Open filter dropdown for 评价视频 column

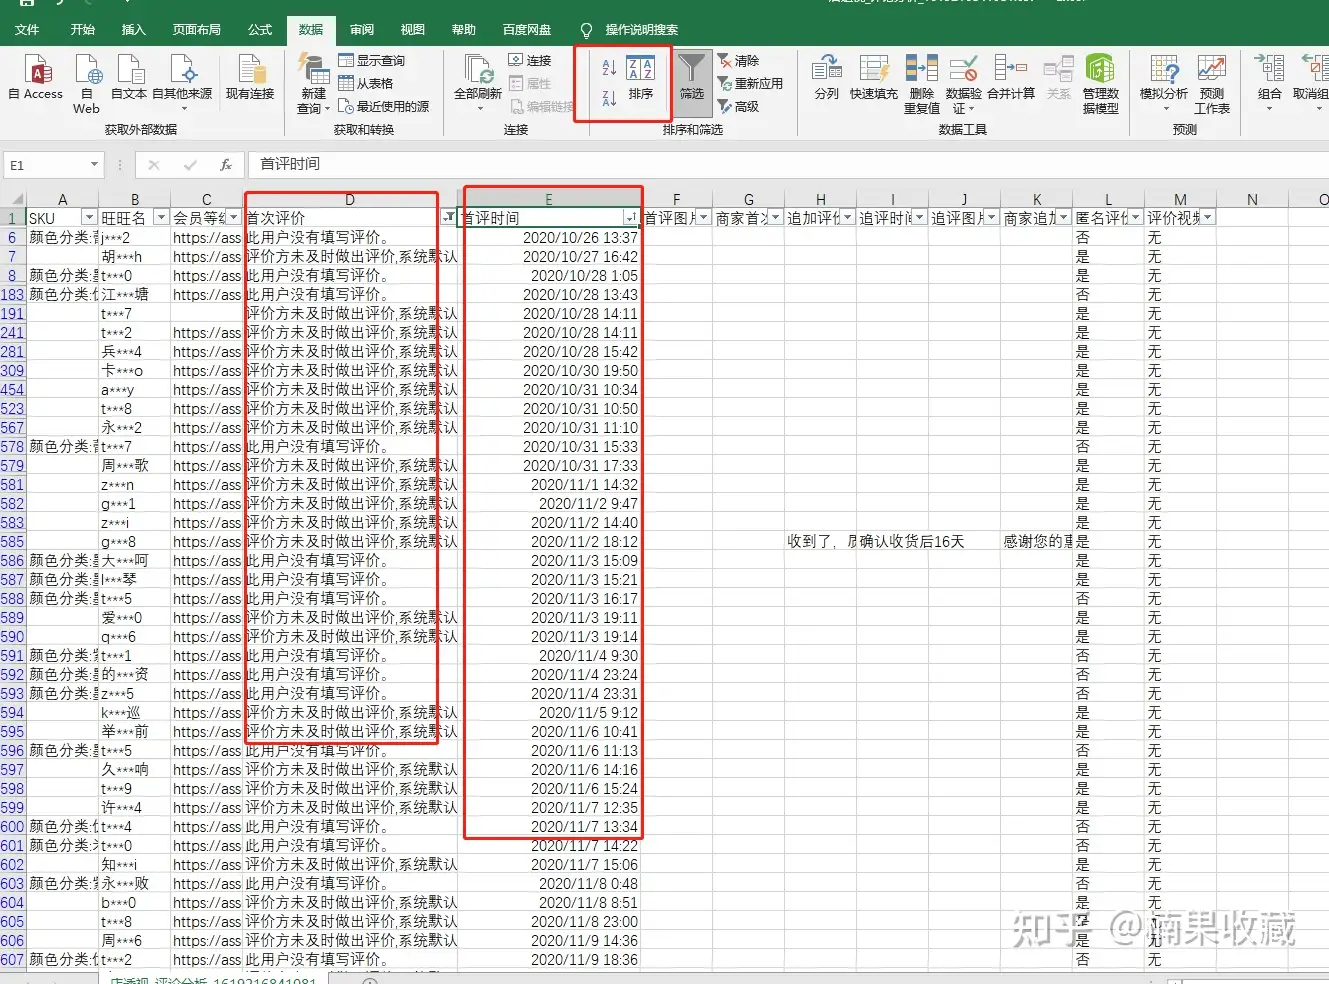pos(1208,217)
